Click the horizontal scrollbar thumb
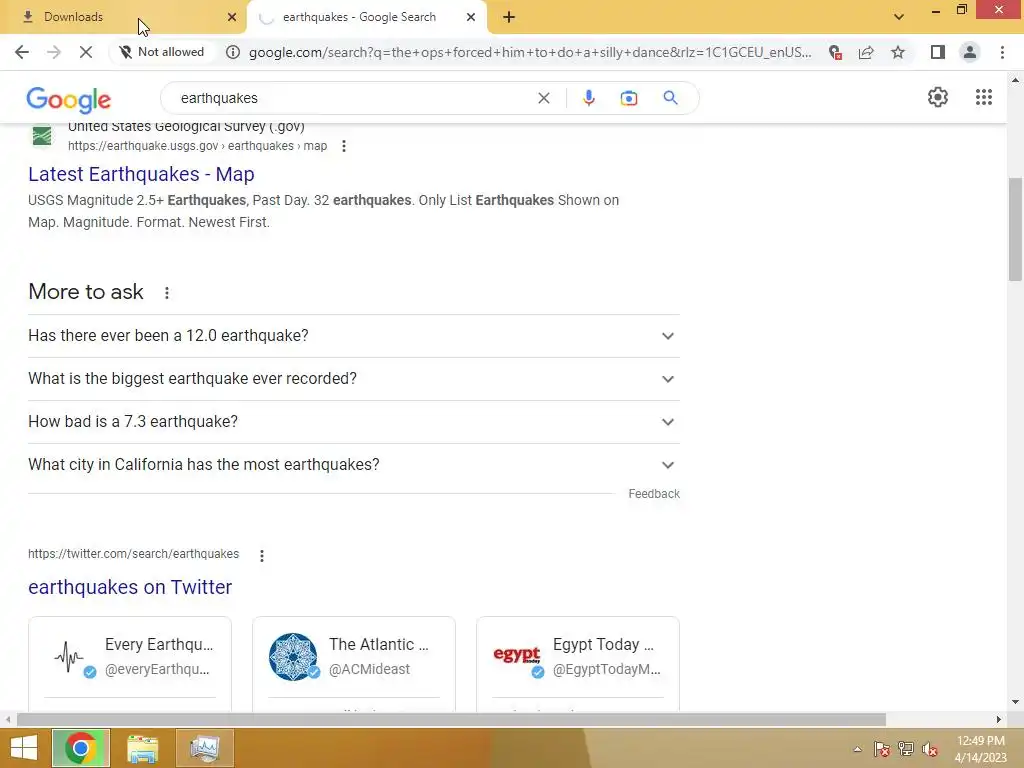Screen dimensions: 1024x768 tap(451, 720)
